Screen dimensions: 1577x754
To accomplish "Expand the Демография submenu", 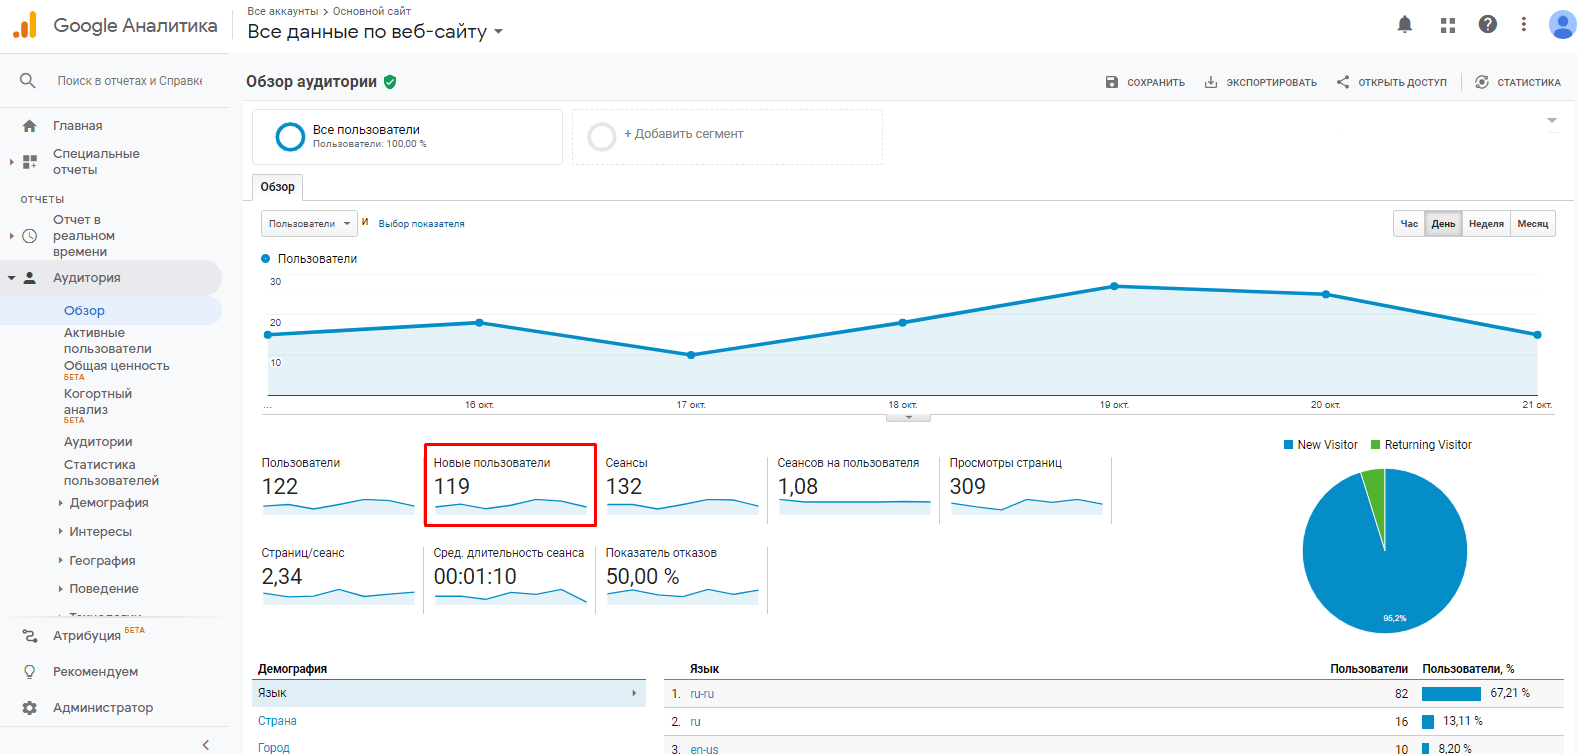I will [x=61, y=503].
